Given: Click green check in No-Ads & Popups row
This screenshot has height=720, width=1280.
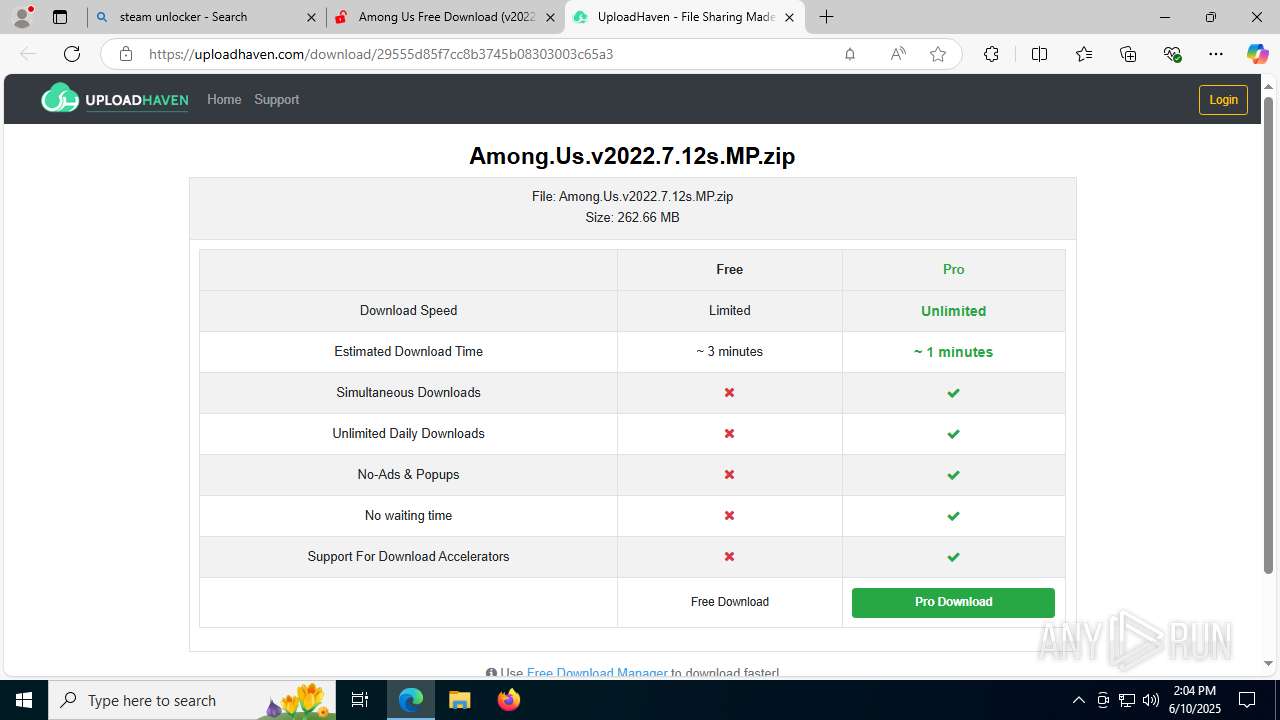Looking at the screenshot, I should pos(953,475).
